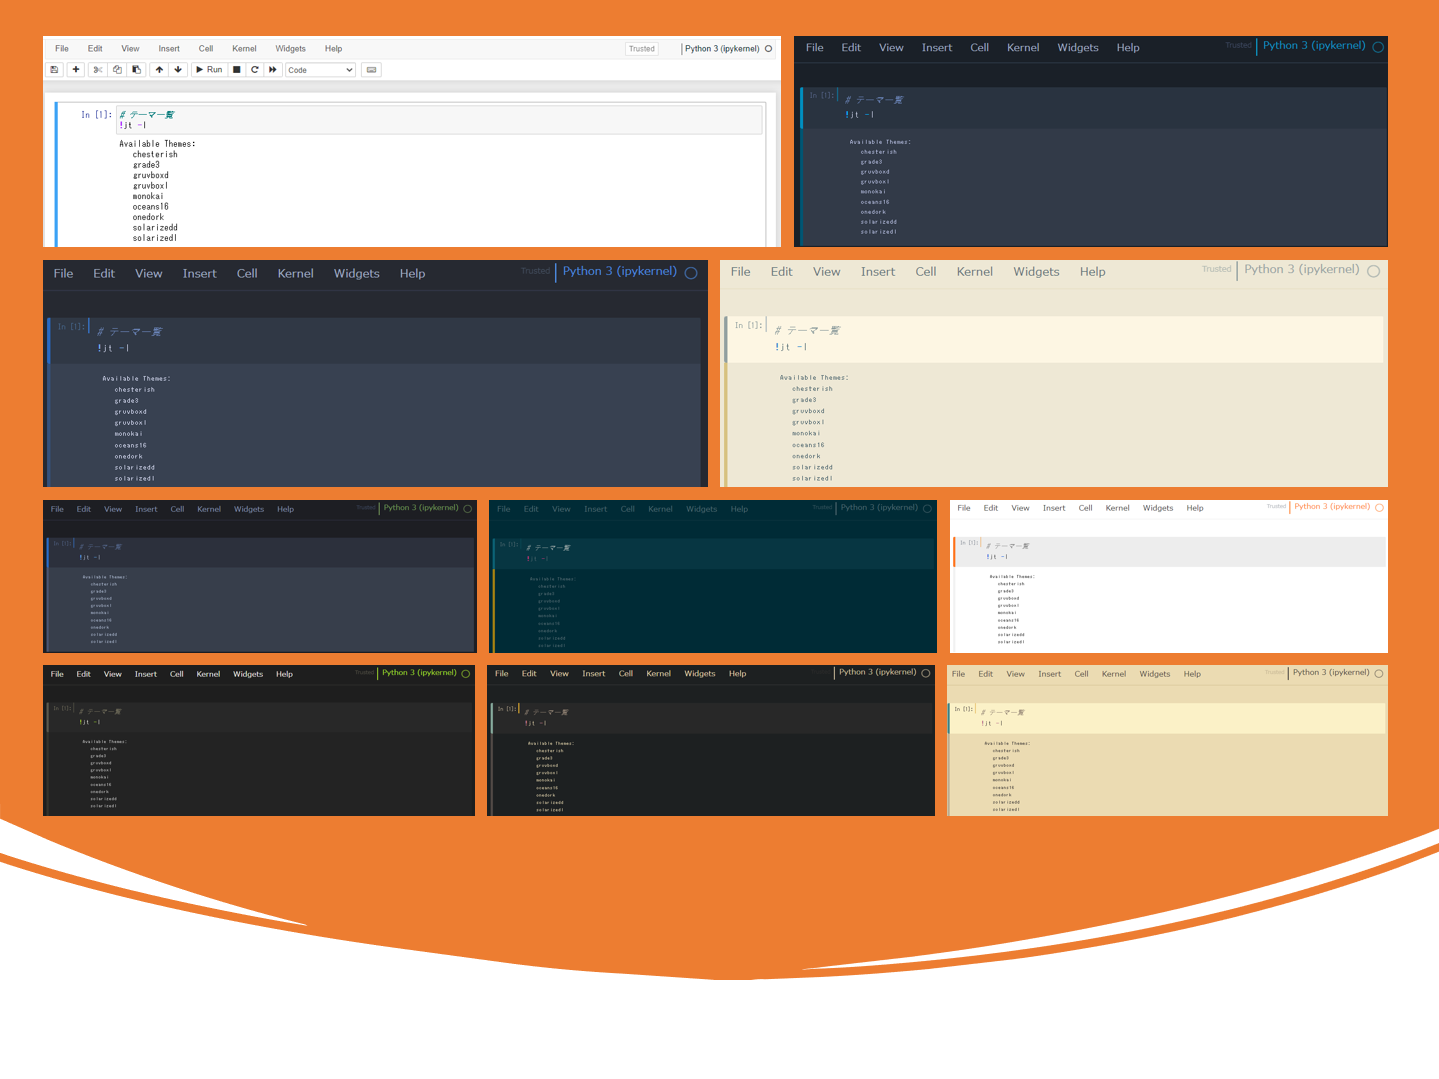This screenshot has height=1079, width=1439.
Task: Open the Widgets menu in the top-right dark notebook
Action: click(1077, 48)
